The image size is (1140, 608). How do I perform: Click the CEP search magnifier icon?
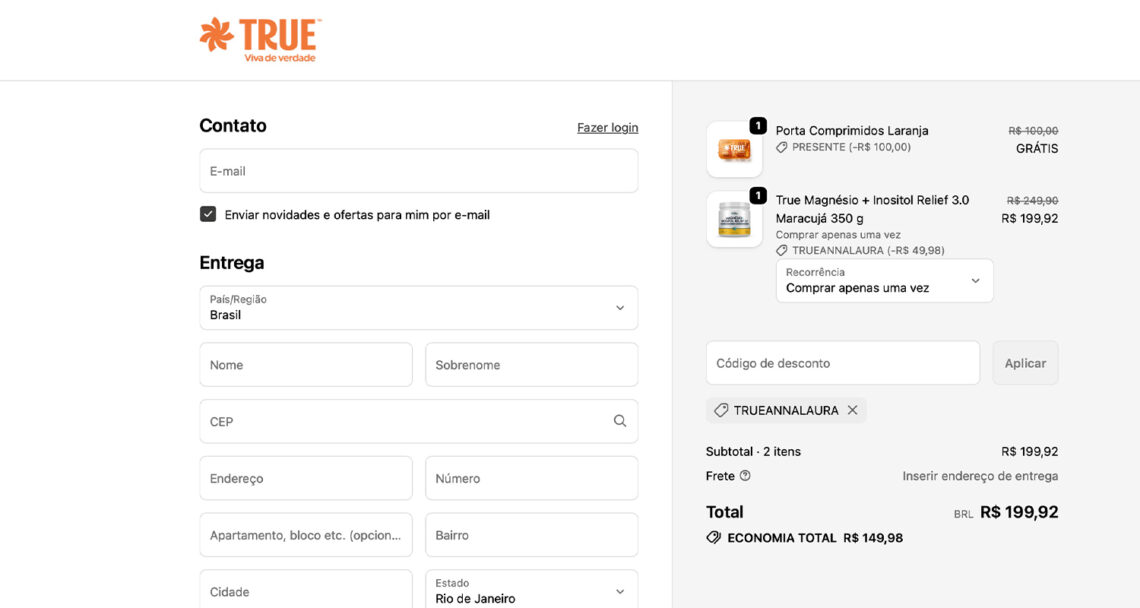click(620, 421)
